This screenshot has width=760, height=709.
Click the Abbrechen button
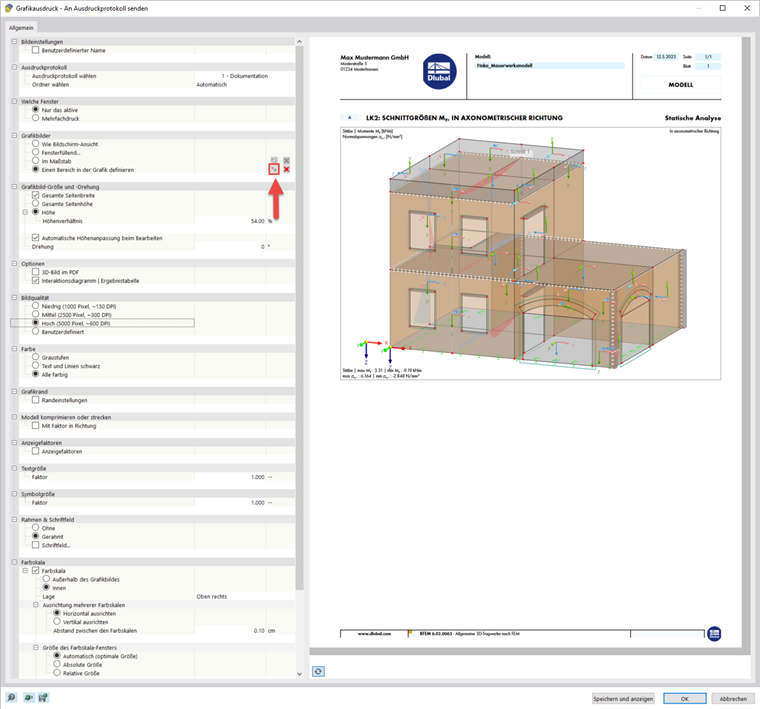(733, 698)
